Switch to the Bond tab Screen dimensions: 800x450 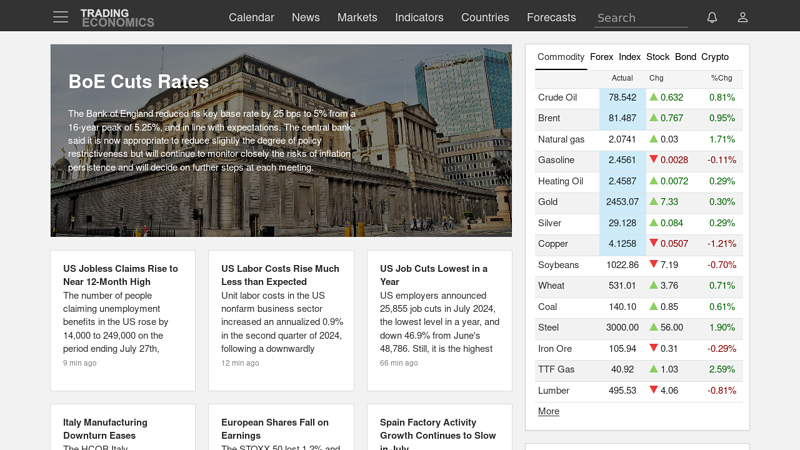pos(685,57)
